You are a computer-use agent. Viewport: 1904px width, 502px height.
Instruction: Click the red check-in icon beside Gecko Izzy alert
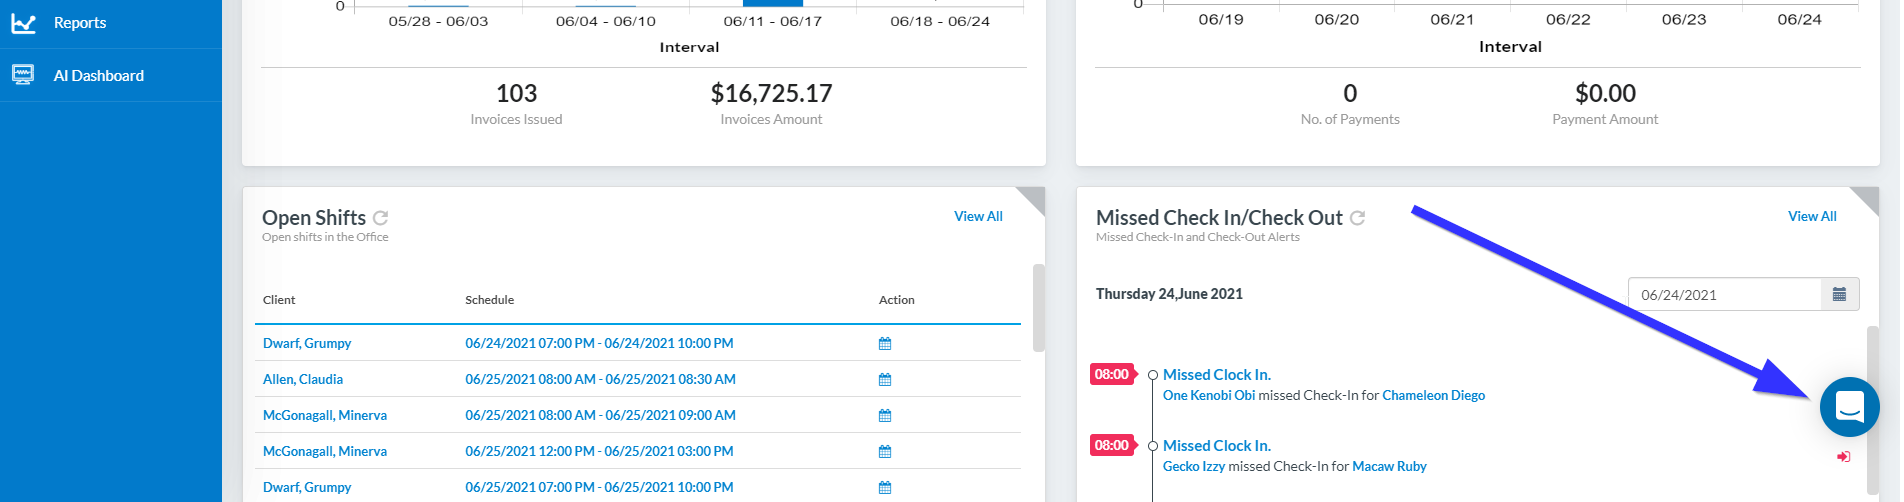click(1843, 457)
